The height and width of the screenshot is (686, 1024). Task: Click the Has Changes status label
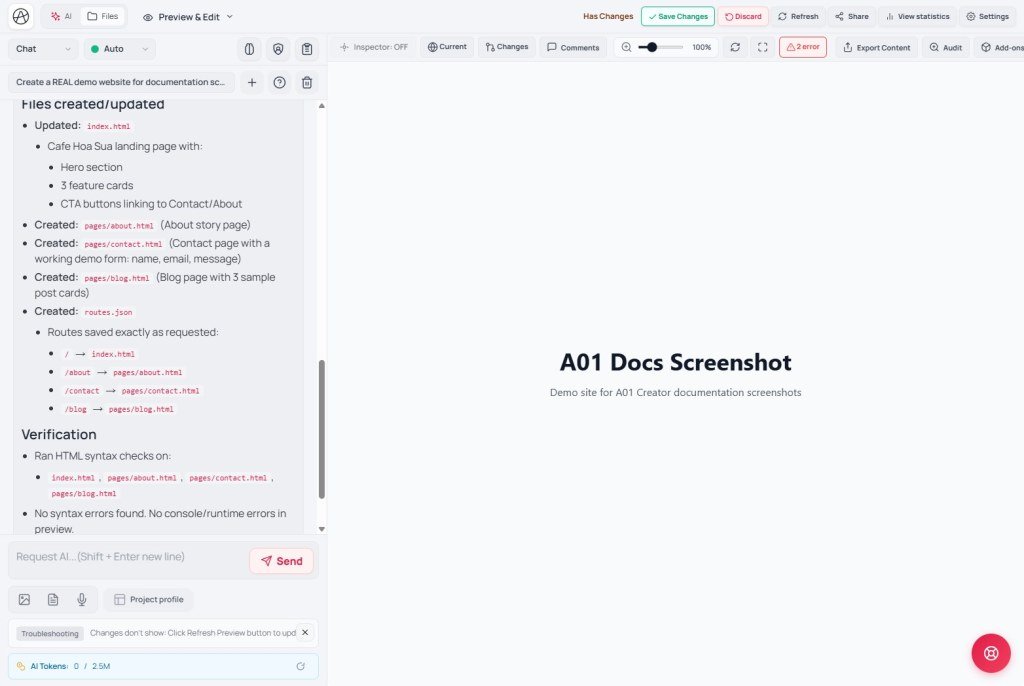coord(608,16)
